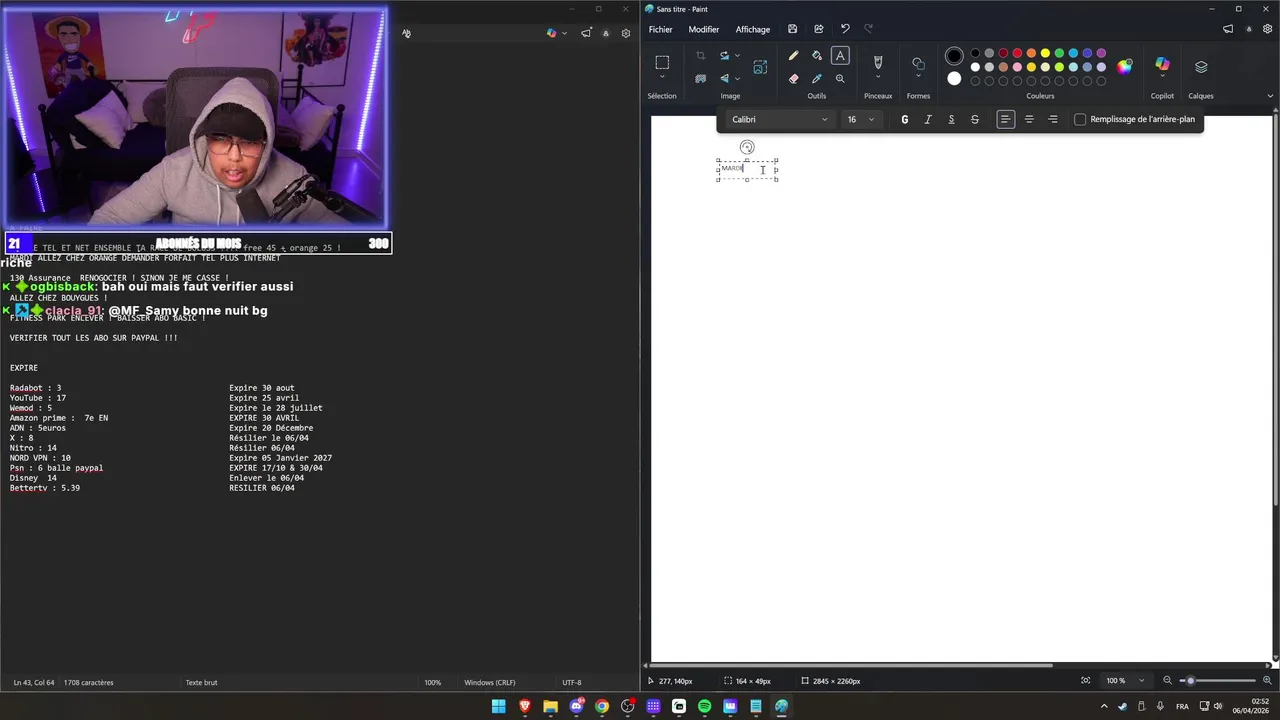Select the Fill bucket tool
1280x720 pixels.
(817, 56)
